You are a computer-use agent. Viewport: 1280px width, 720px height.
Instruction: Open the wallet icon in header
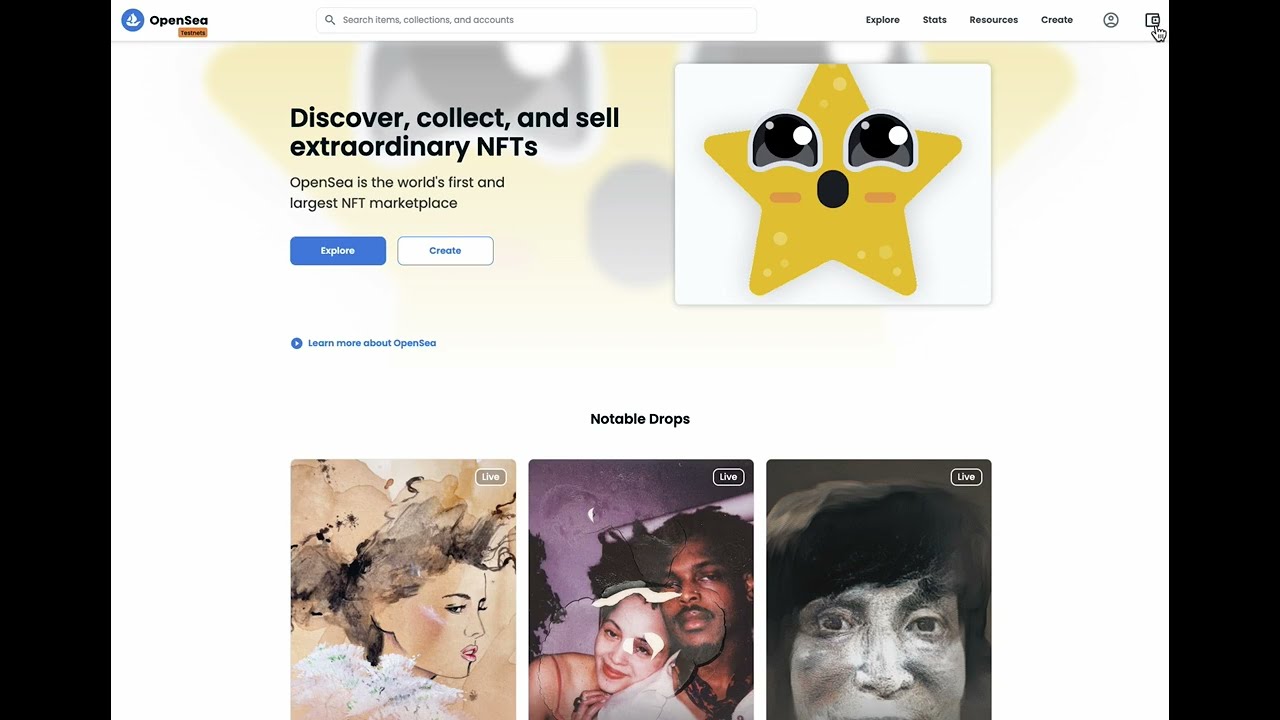[1152, 20]
